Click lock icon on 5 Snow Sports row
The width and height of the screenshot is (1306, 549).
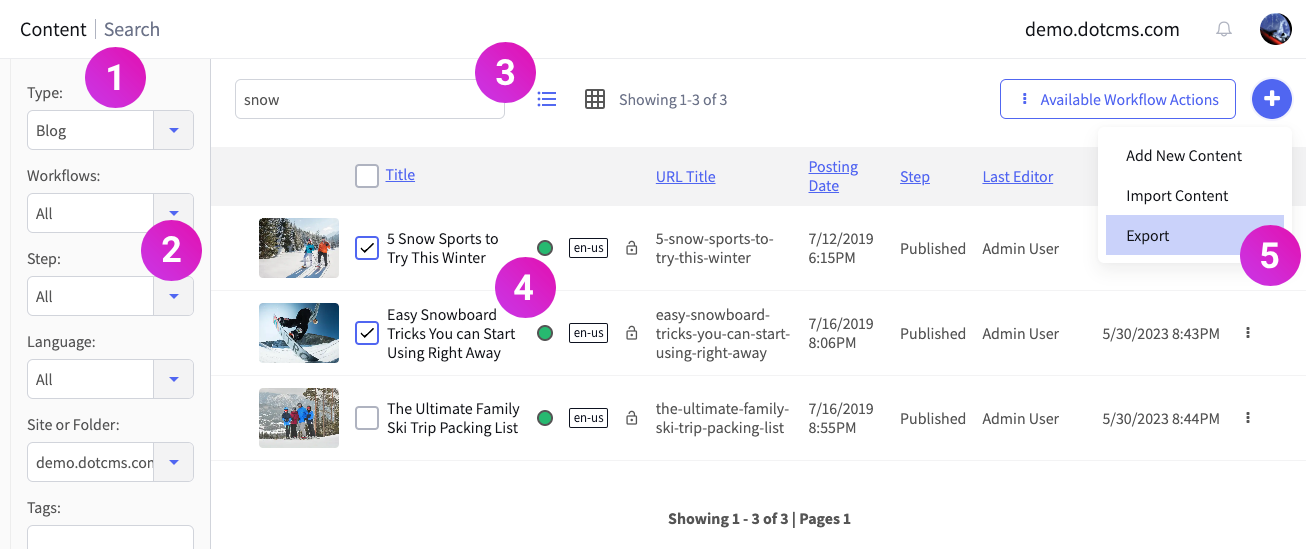tap(631, 248)
